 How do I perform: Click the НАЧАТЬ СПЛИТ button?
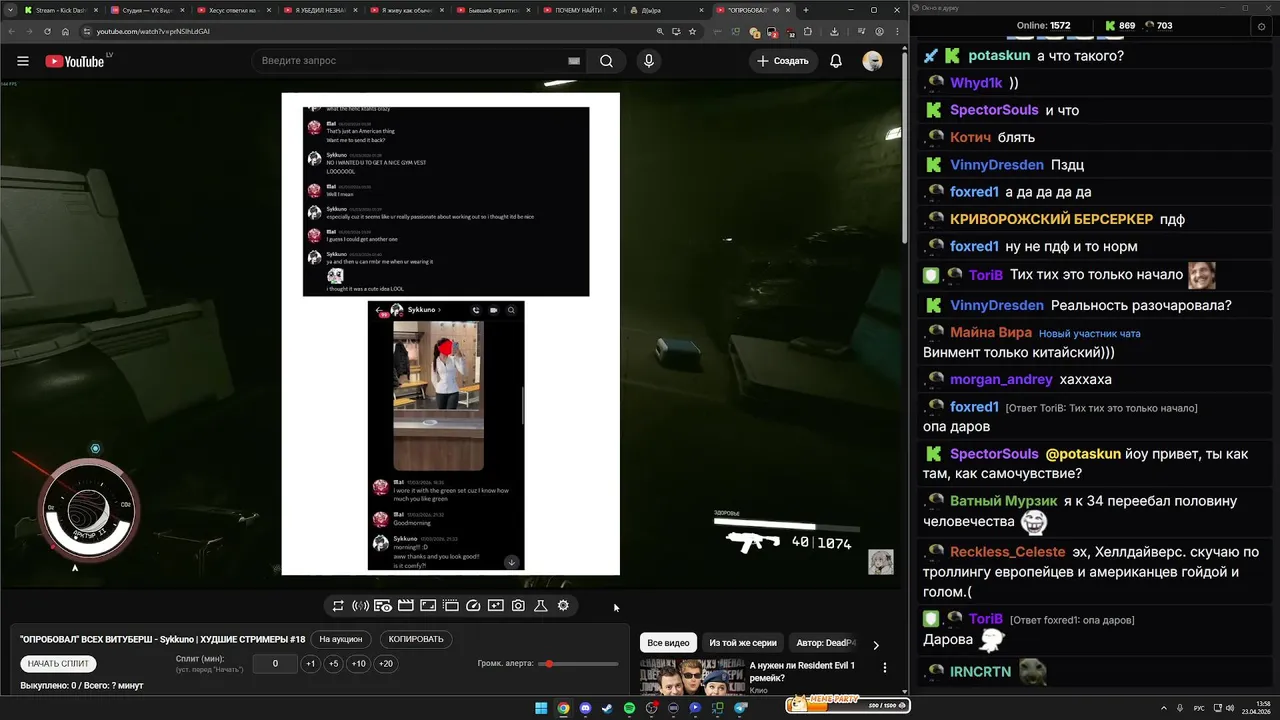tap(58, 663)
